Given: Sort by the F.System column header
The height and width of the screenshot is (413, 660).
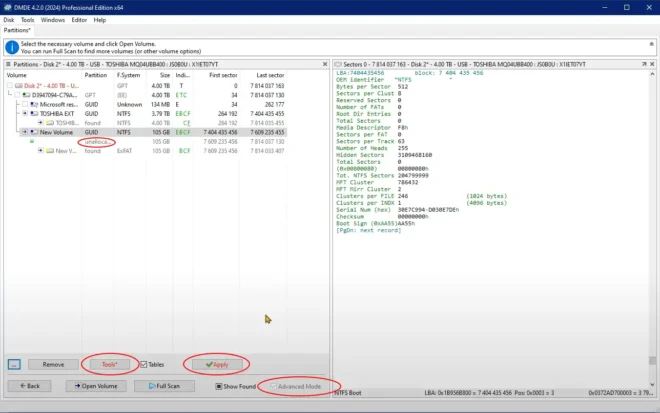Looking at the screenshot, I should point(130,75).
